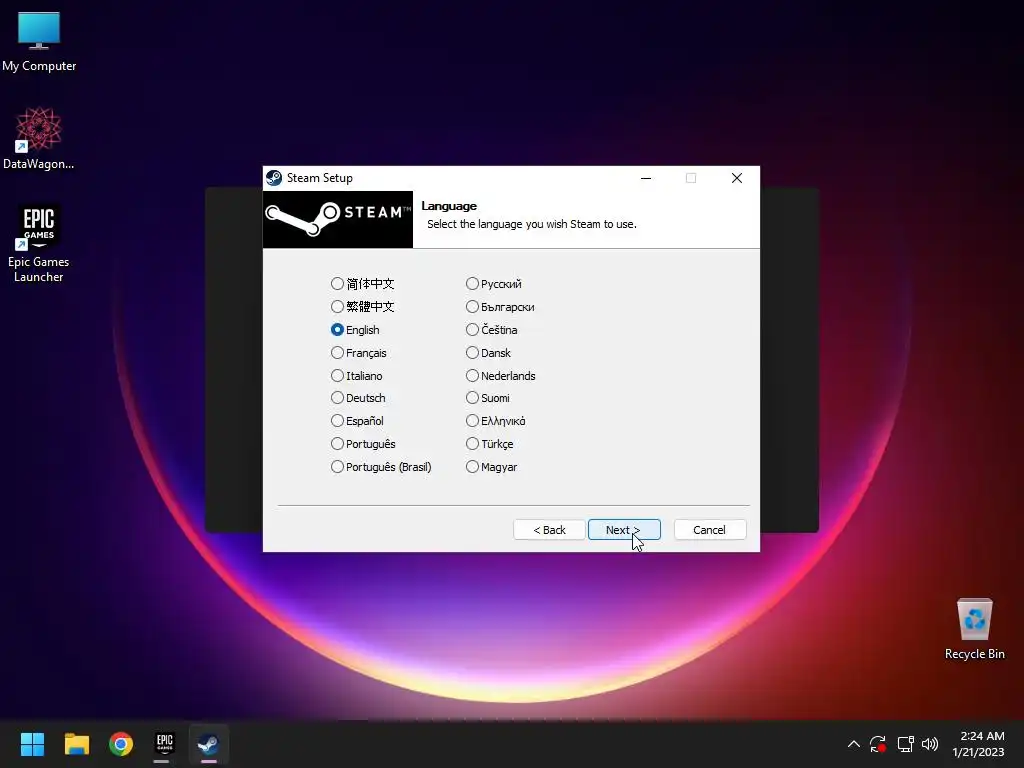Choose Suomi as the language

[488, 398]
